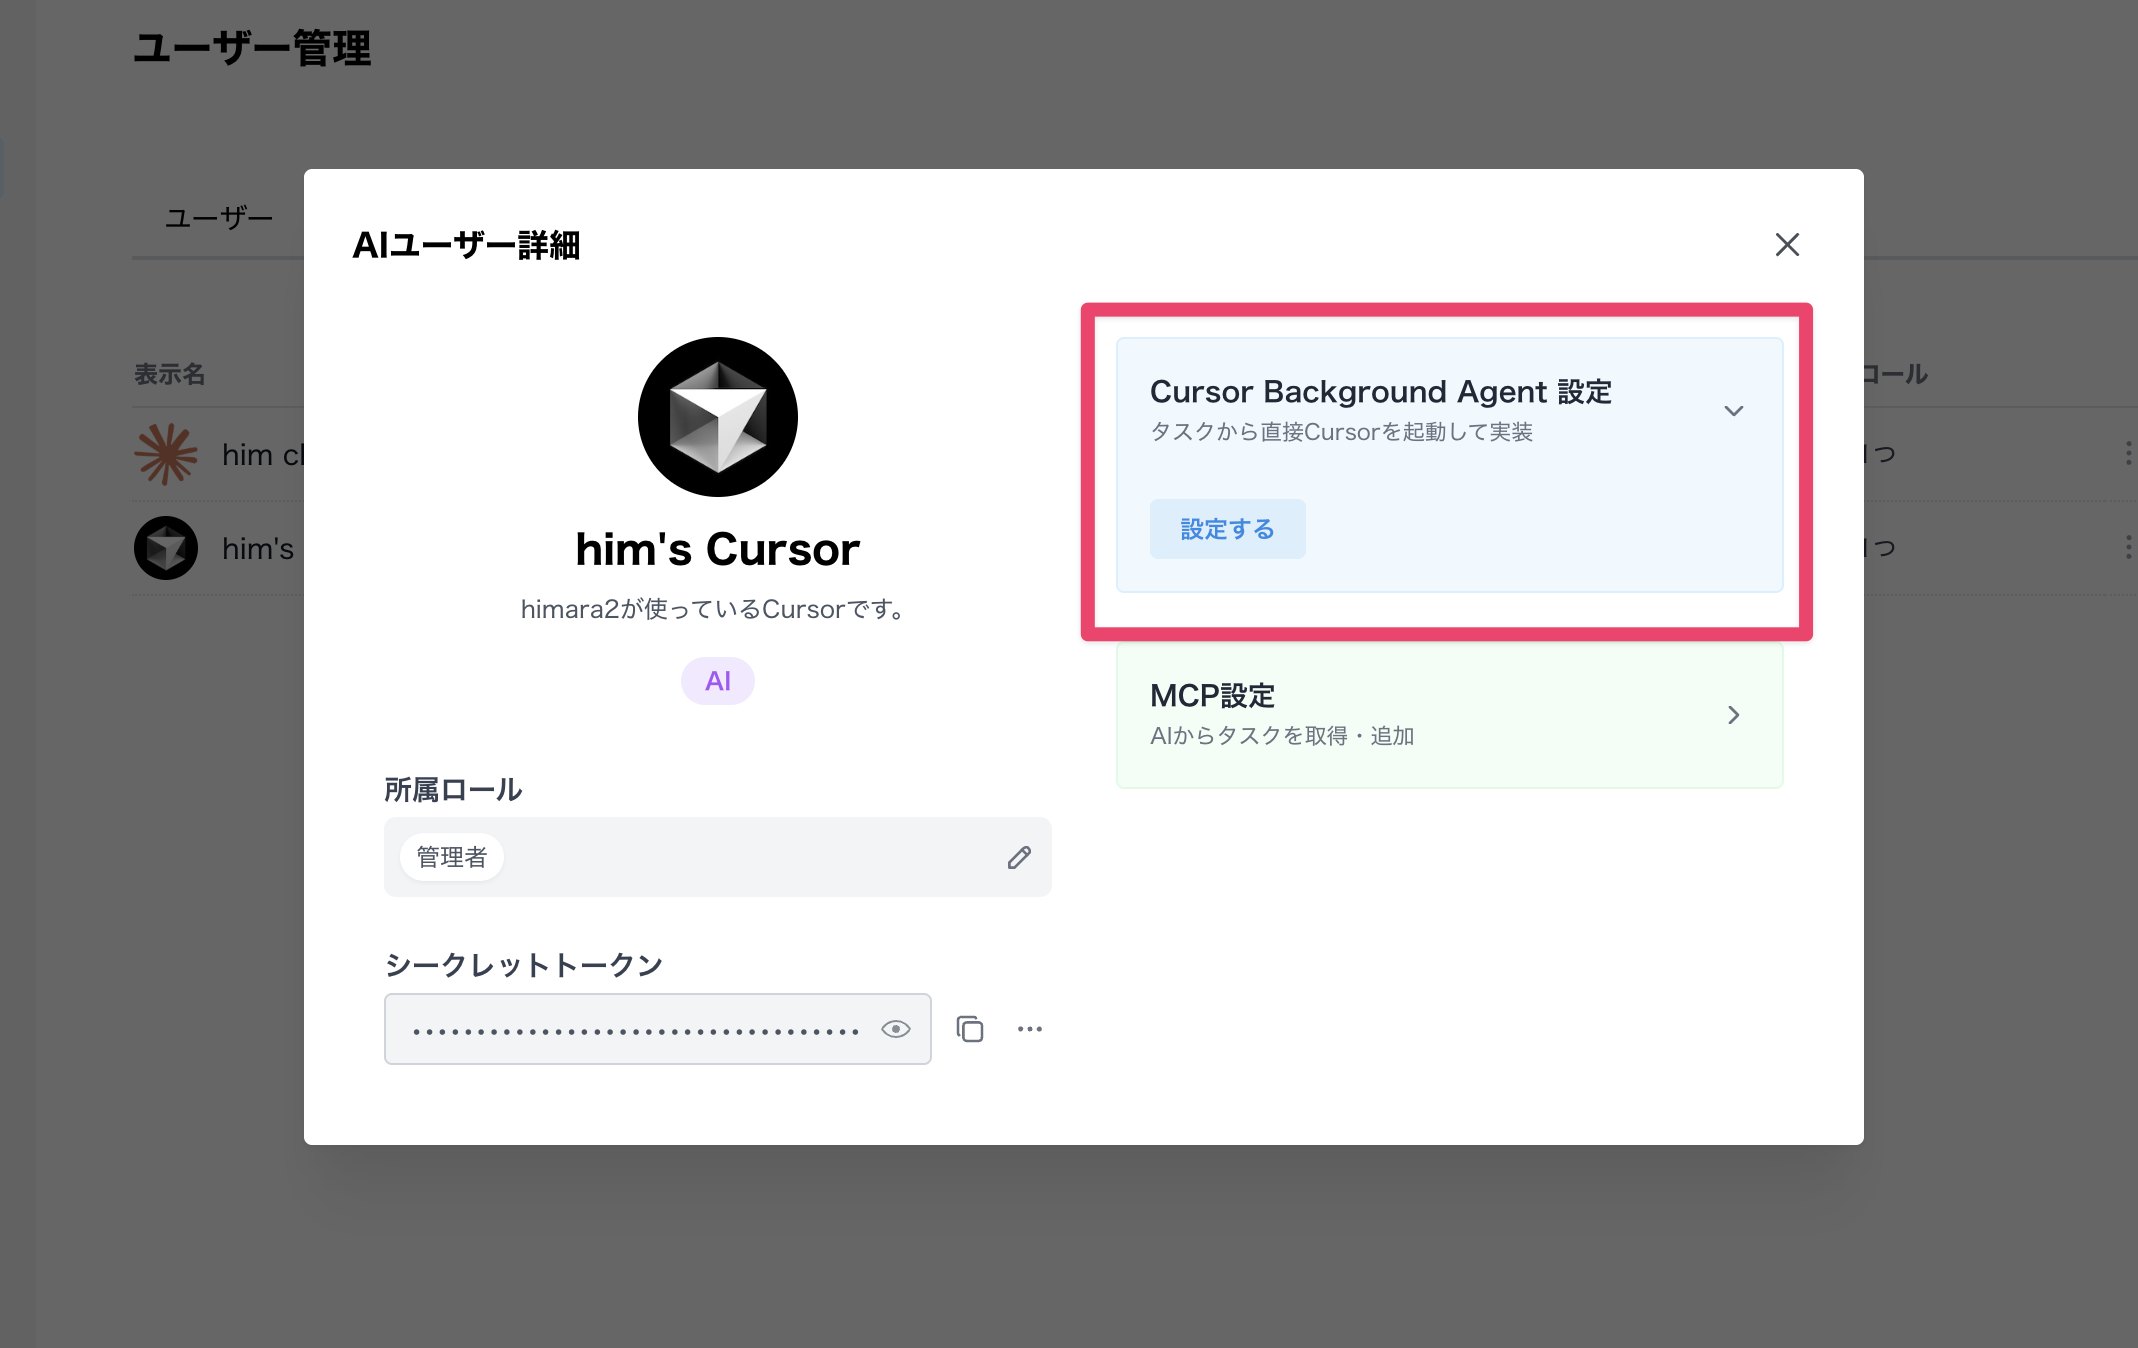Click the Cursor Background Agent 設定 title
The height and width of the screenshot is (1348, 2138).
coord(1380,392)
